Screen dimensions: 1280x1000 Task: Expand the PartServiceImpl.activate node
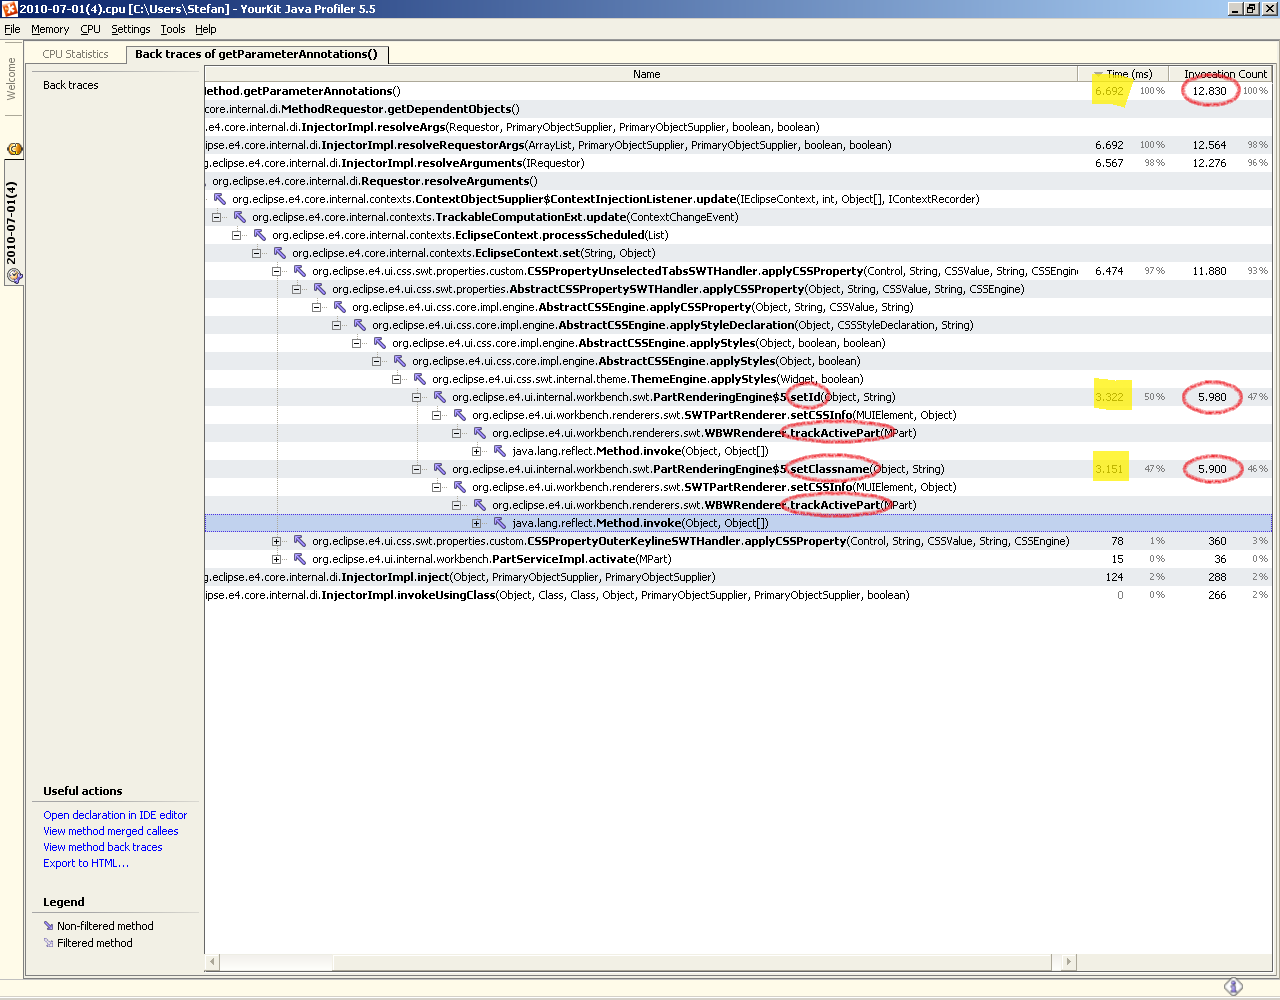277,559
